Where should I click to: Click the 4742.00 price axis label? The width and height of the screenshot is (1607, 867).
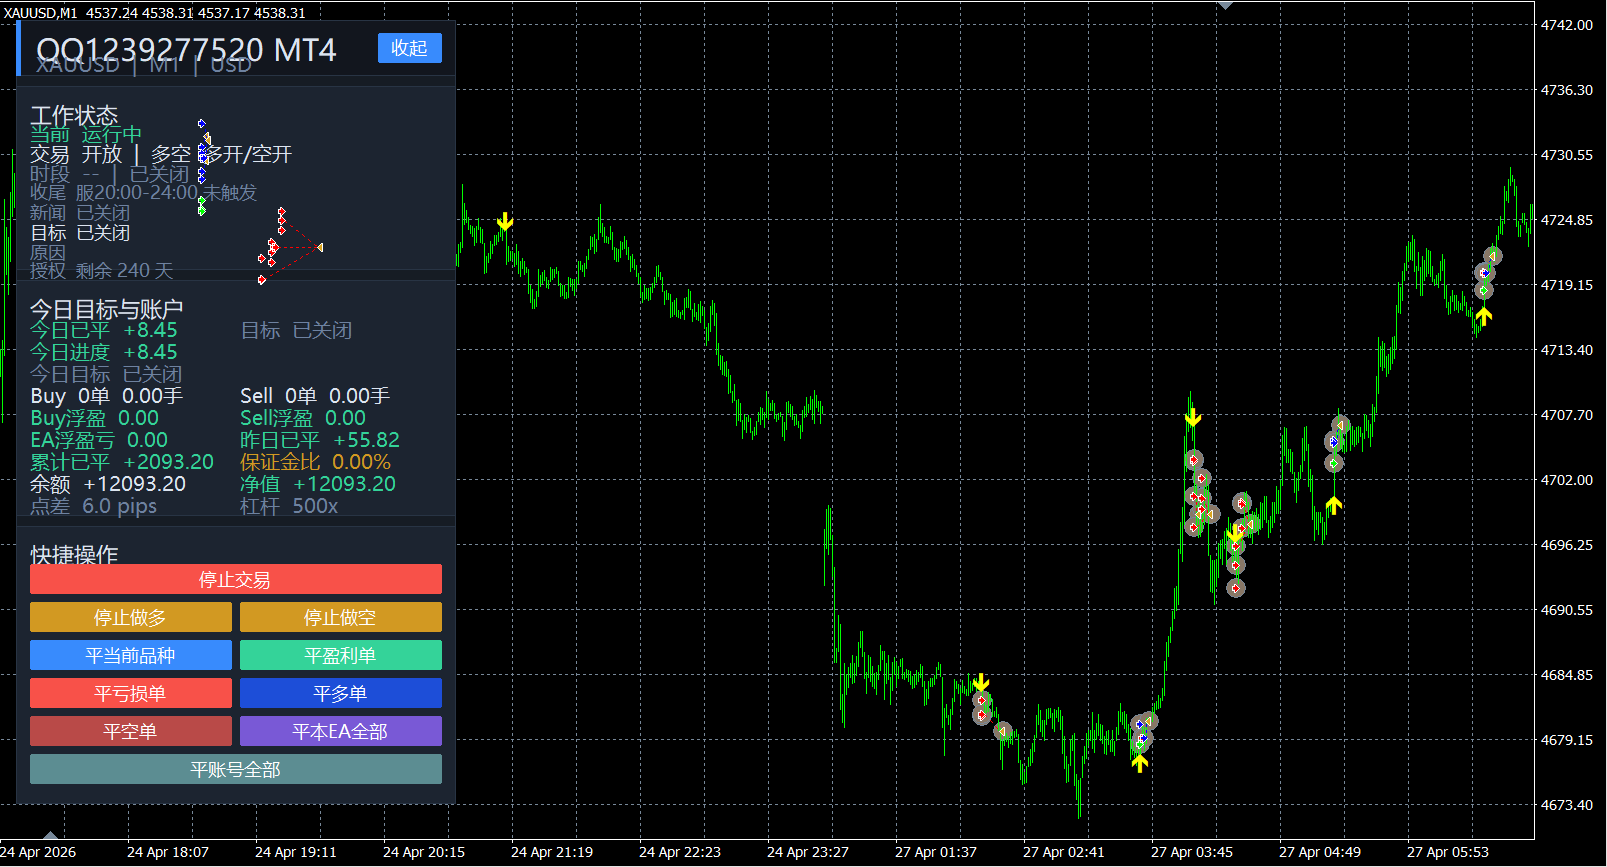pos(1567,25)
